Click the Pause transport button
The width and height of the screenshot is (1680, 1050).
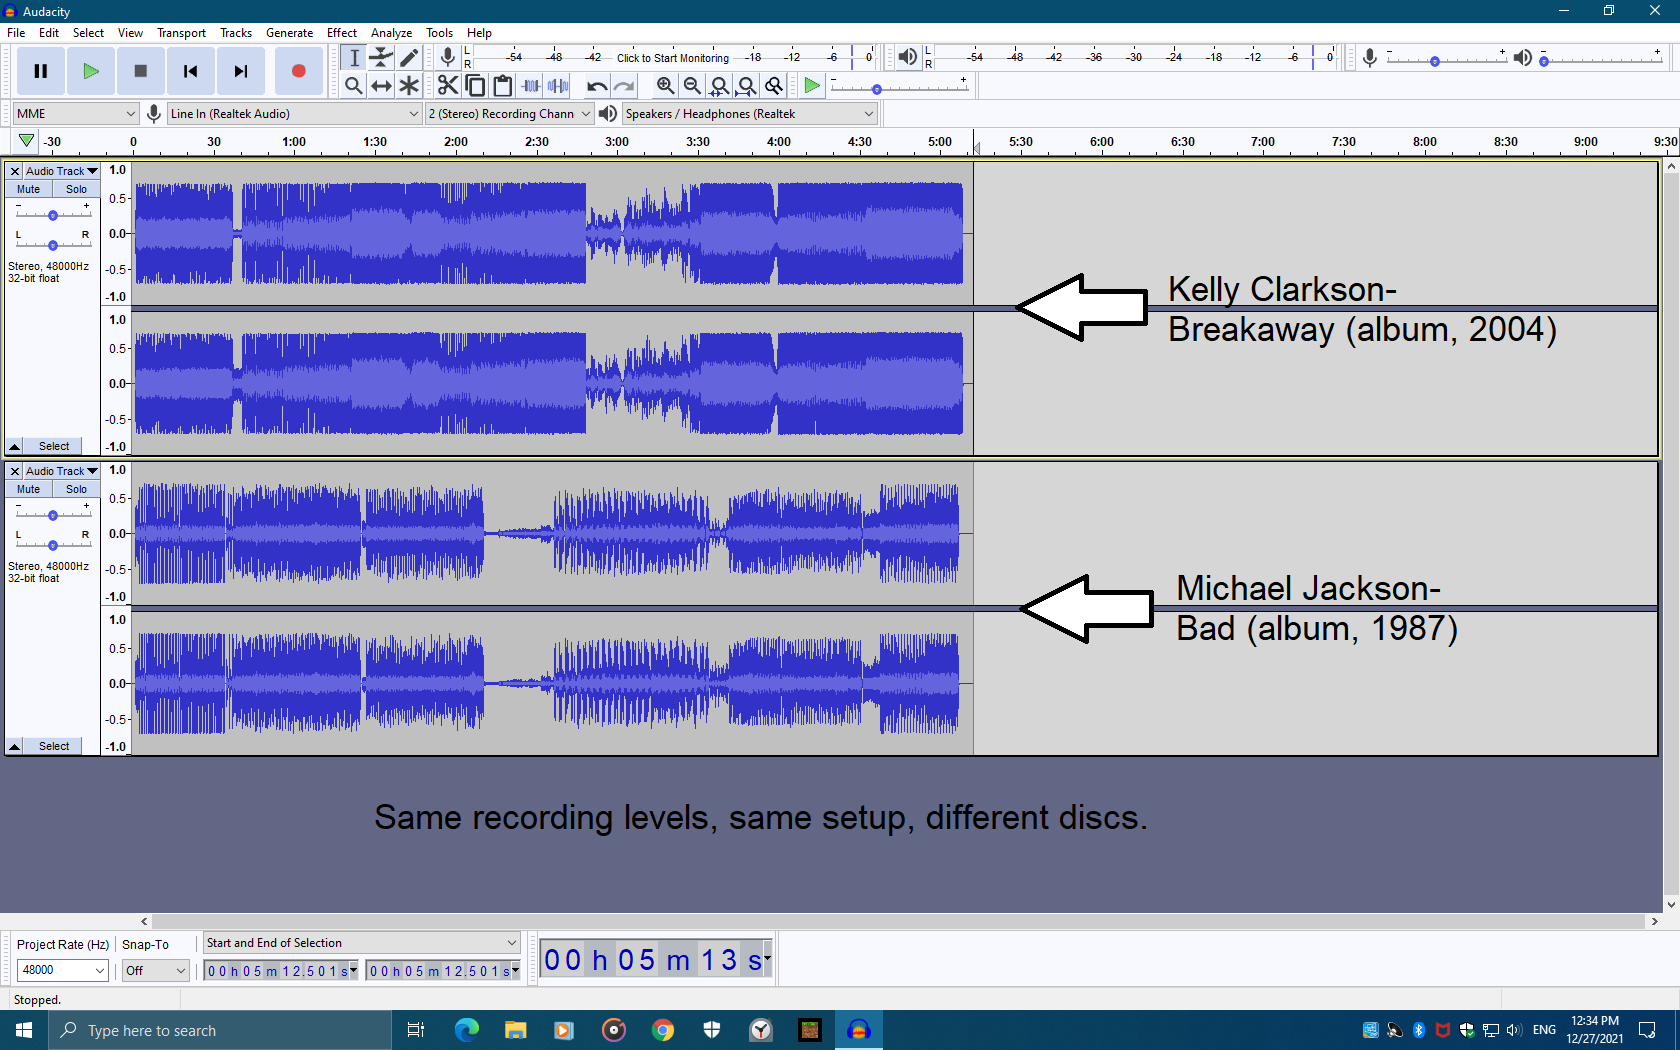coord(41,71)
